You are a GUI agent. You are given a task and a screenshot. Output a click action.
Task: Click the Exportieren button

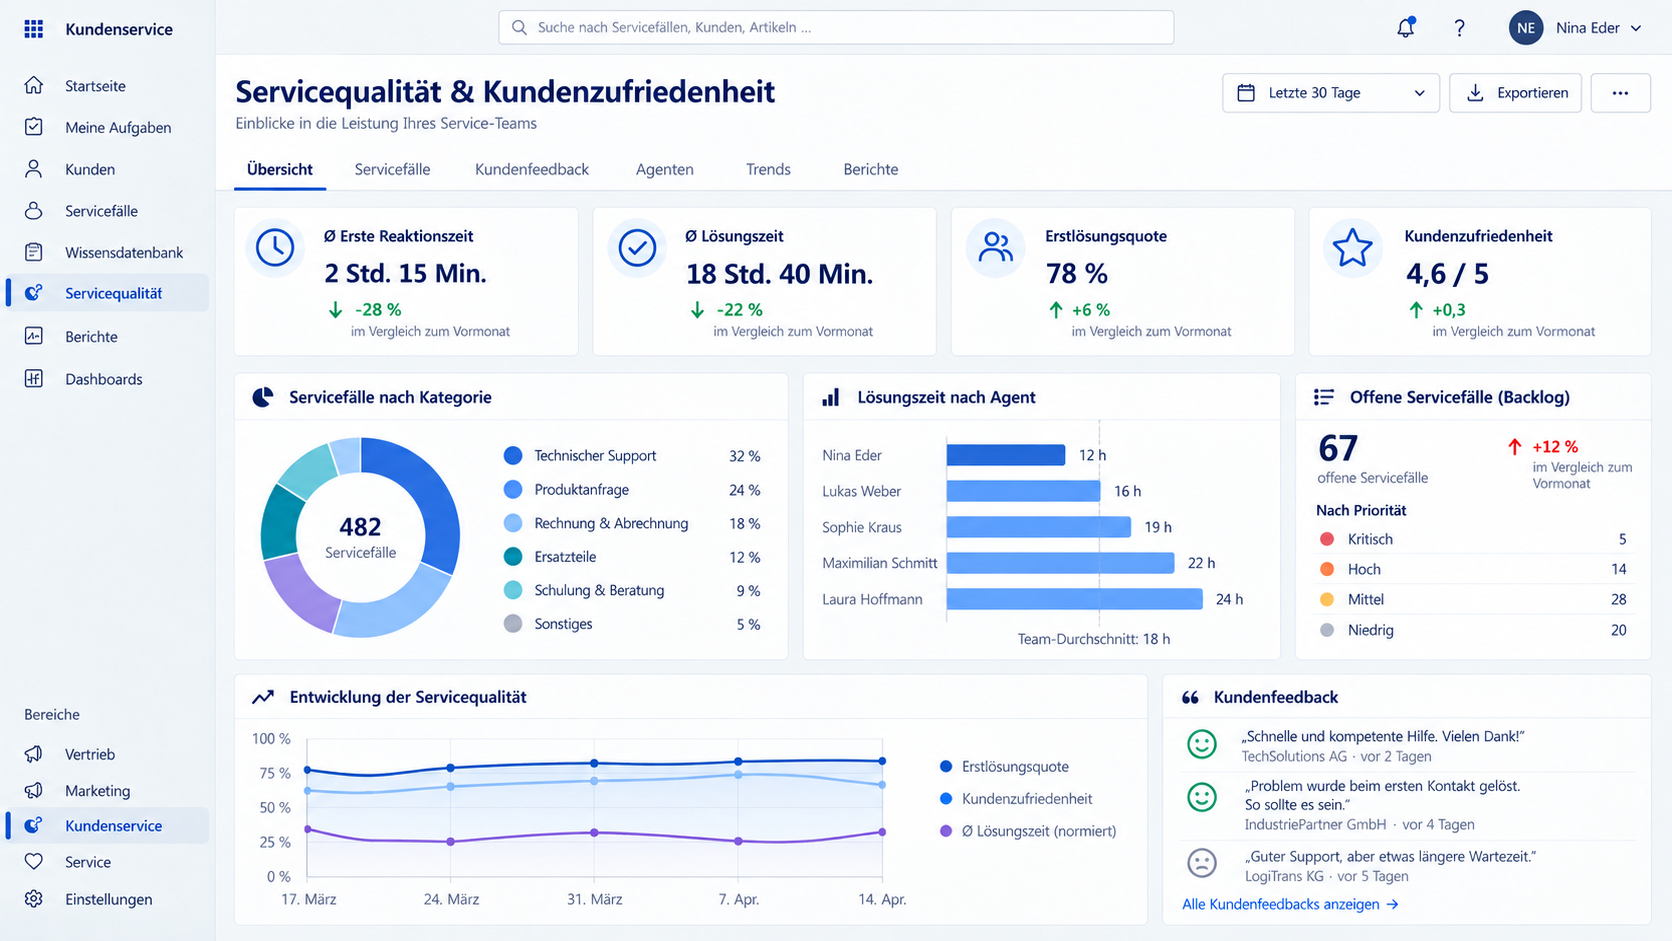(x=1515, y=93)
